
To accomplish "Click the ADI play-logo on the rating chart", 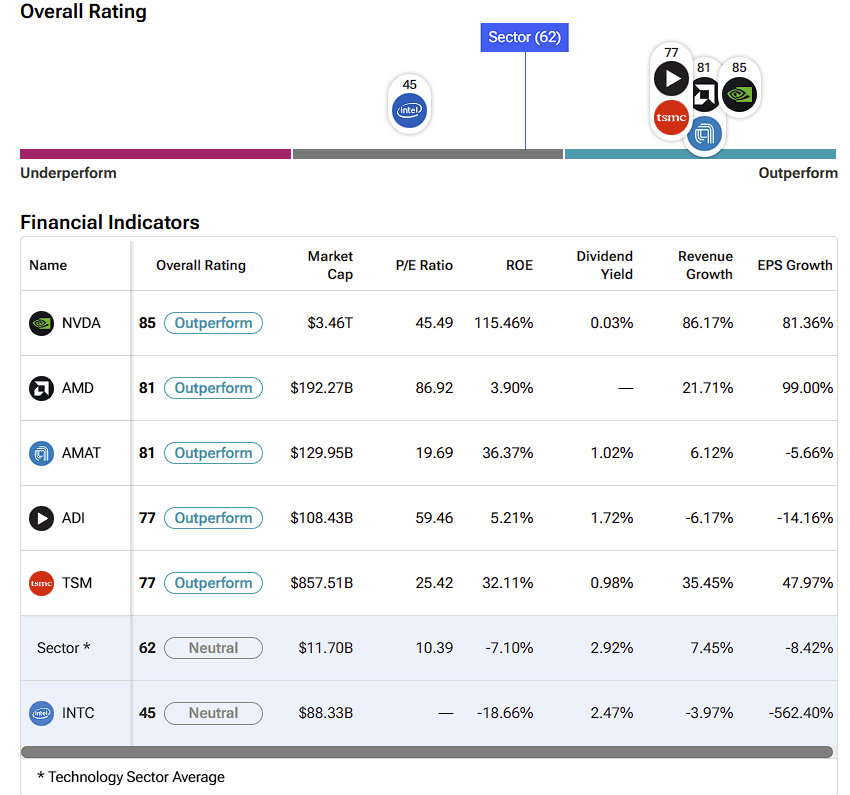I will click(x=671, y=79).
